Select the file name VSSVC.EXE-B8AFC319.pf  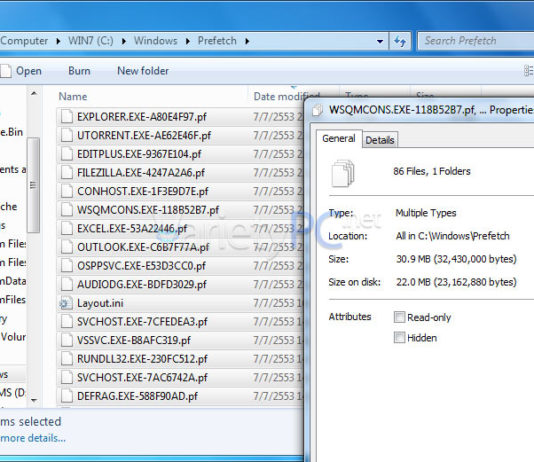(x=134, y=340)
